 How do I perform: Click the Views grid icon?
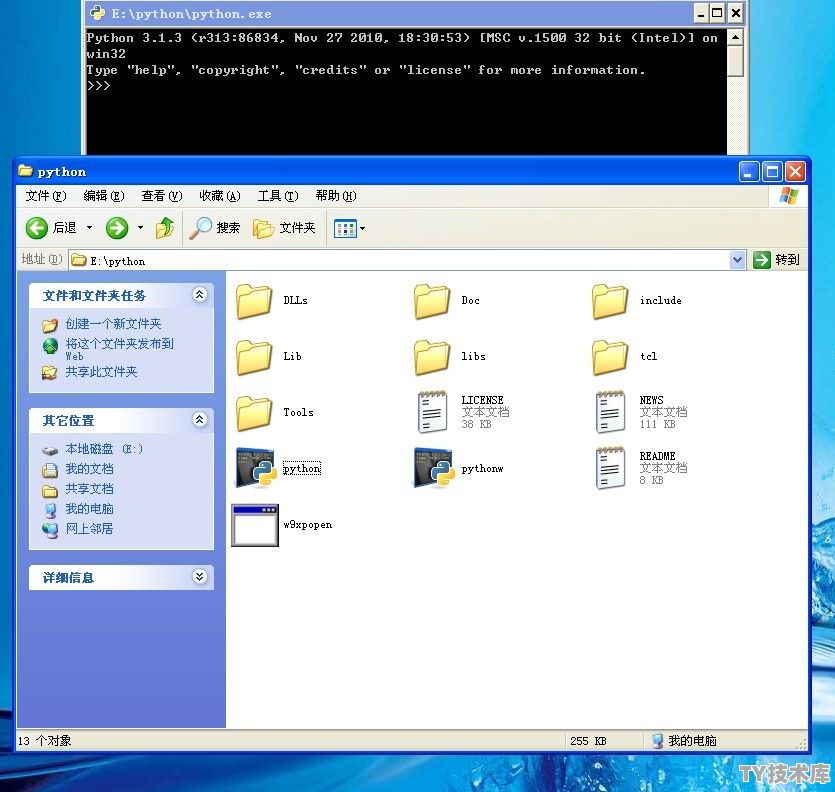tap(345, 228)
